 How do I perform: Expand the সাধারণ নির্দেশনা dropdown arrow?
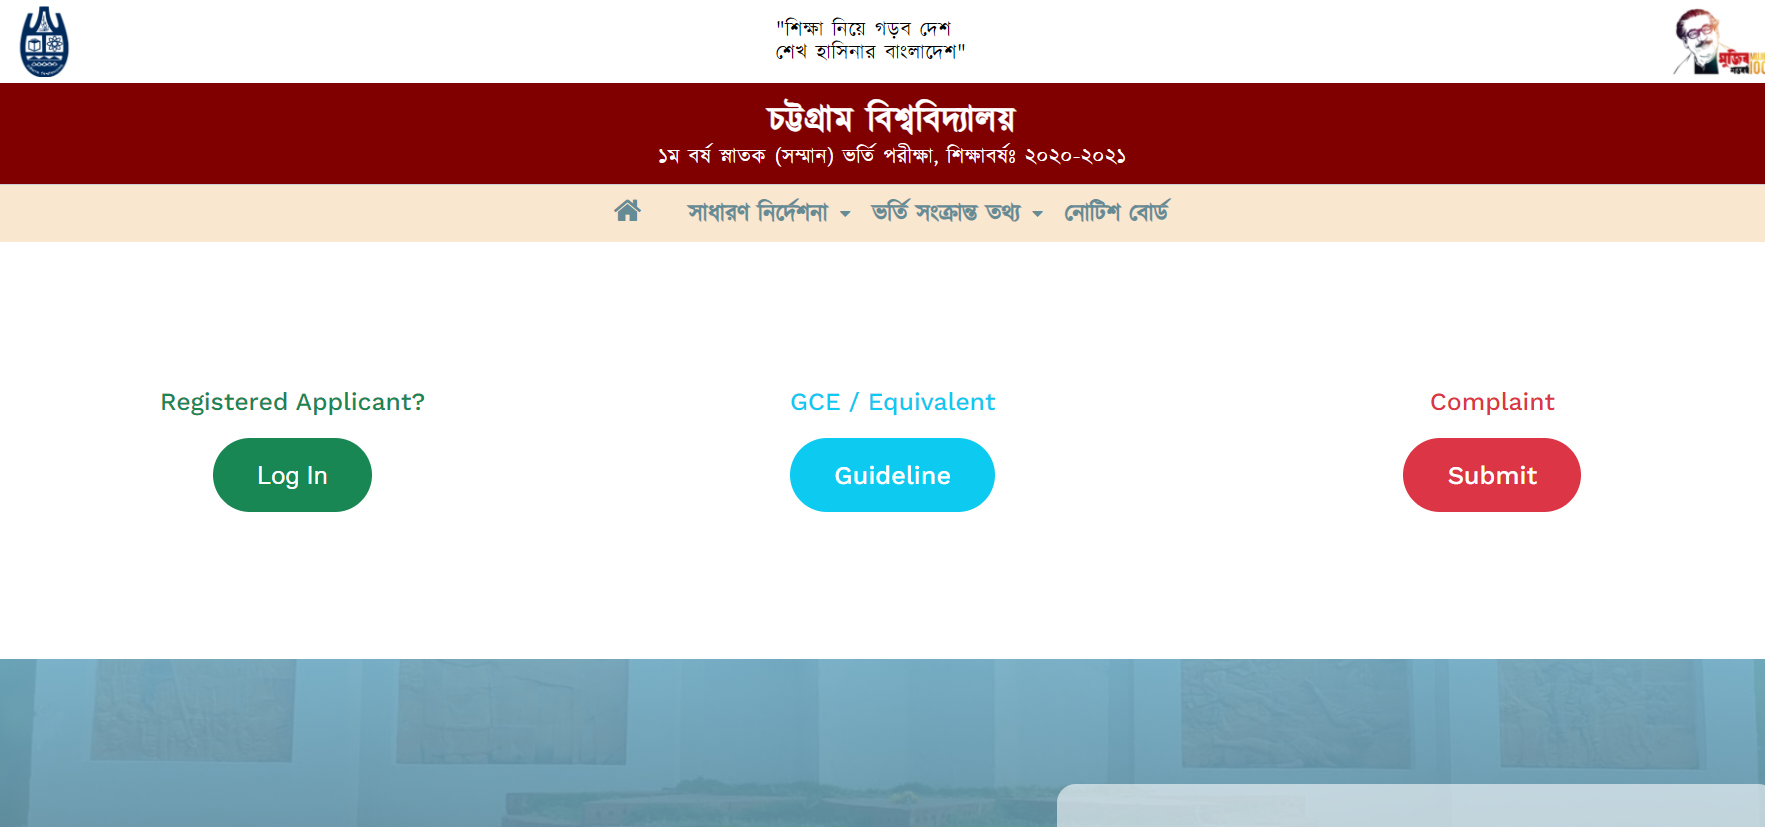pos(845,214)
